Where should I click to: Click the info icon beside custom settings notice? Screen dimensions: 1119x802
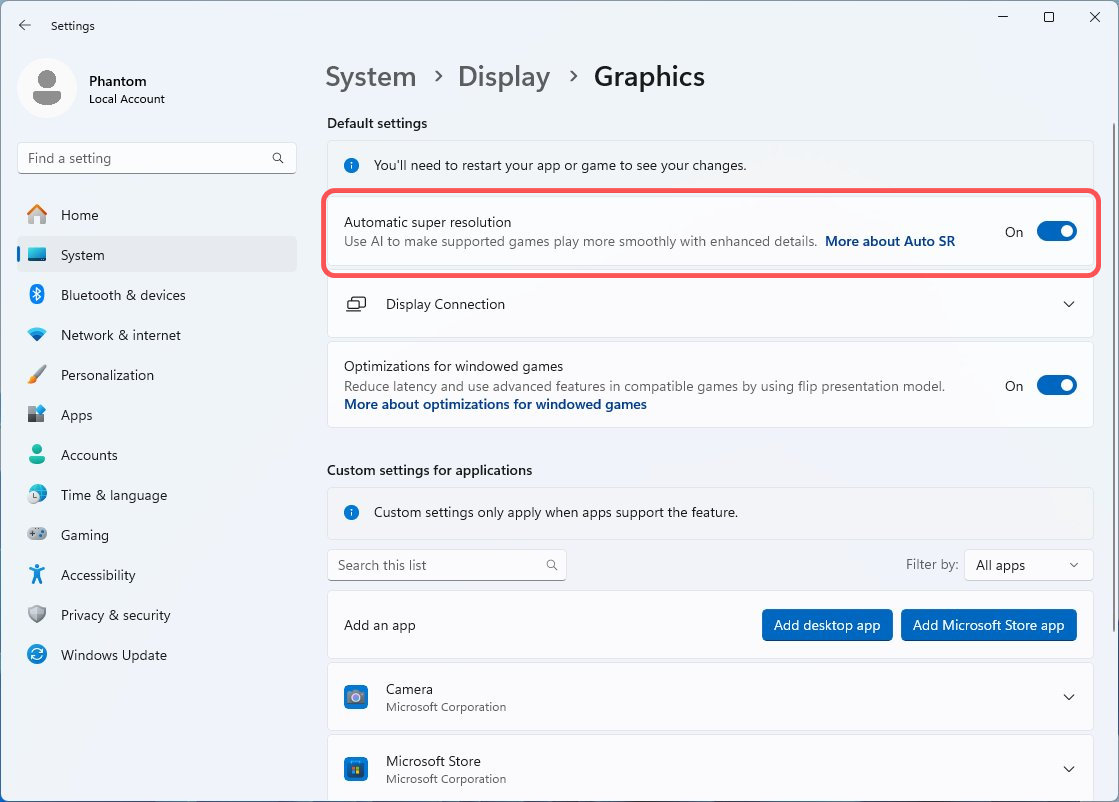tap(352, 512)
